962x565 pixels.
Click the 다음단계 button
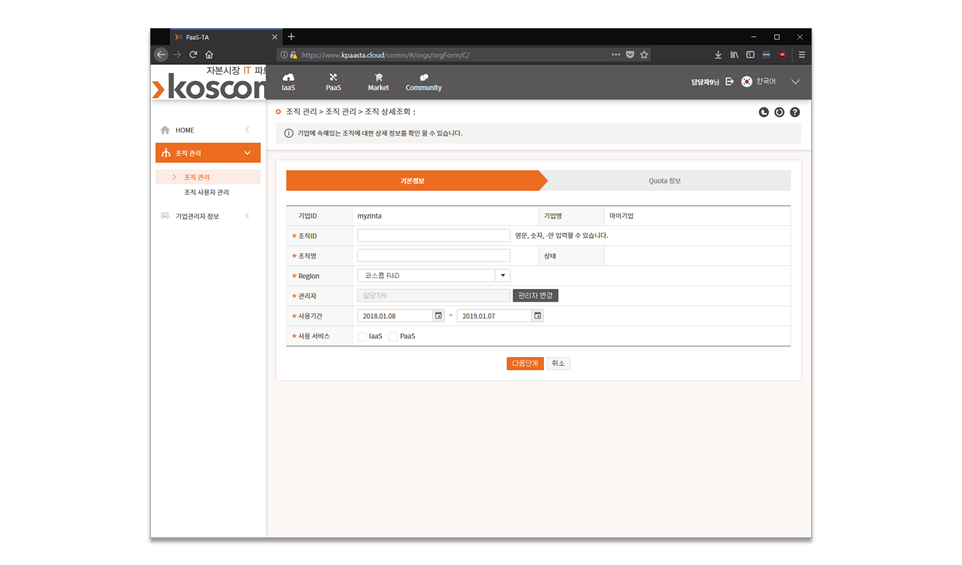pyautogui.click(x=525, y=364)
